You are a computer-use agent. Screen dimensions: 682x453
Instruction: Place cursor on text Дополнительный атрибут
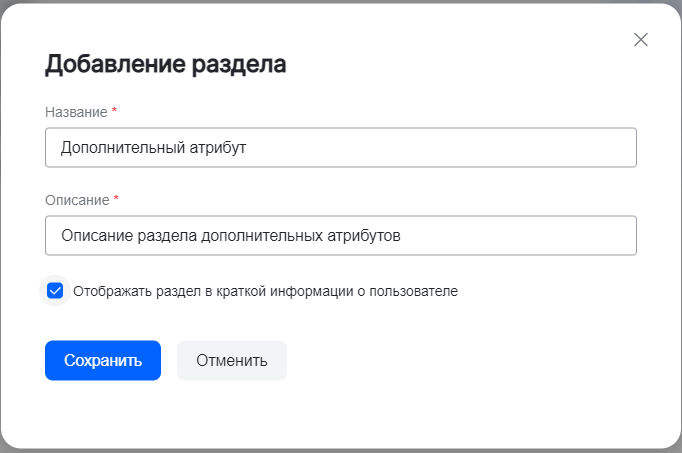tap(153, 148)
